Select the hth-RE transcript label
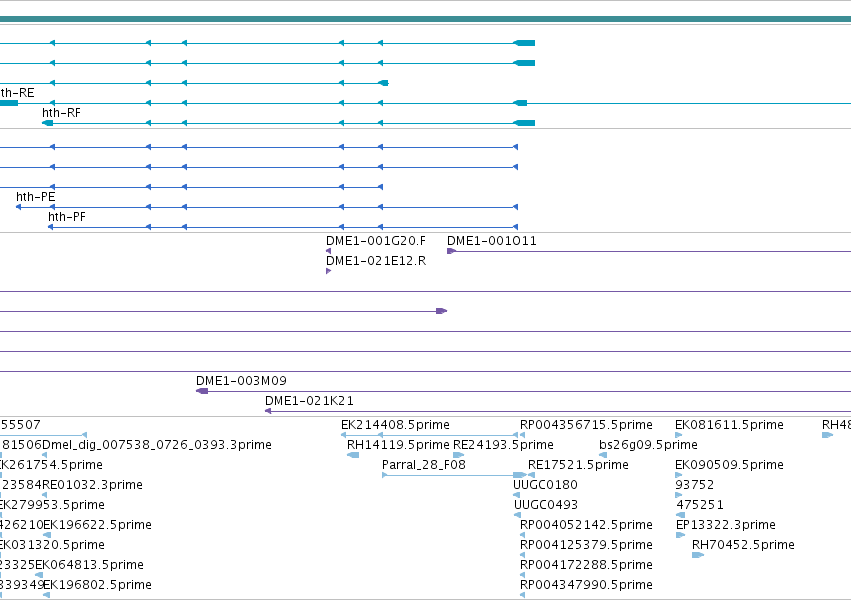This screenshot has height=600, width=851. pos(17,93)
